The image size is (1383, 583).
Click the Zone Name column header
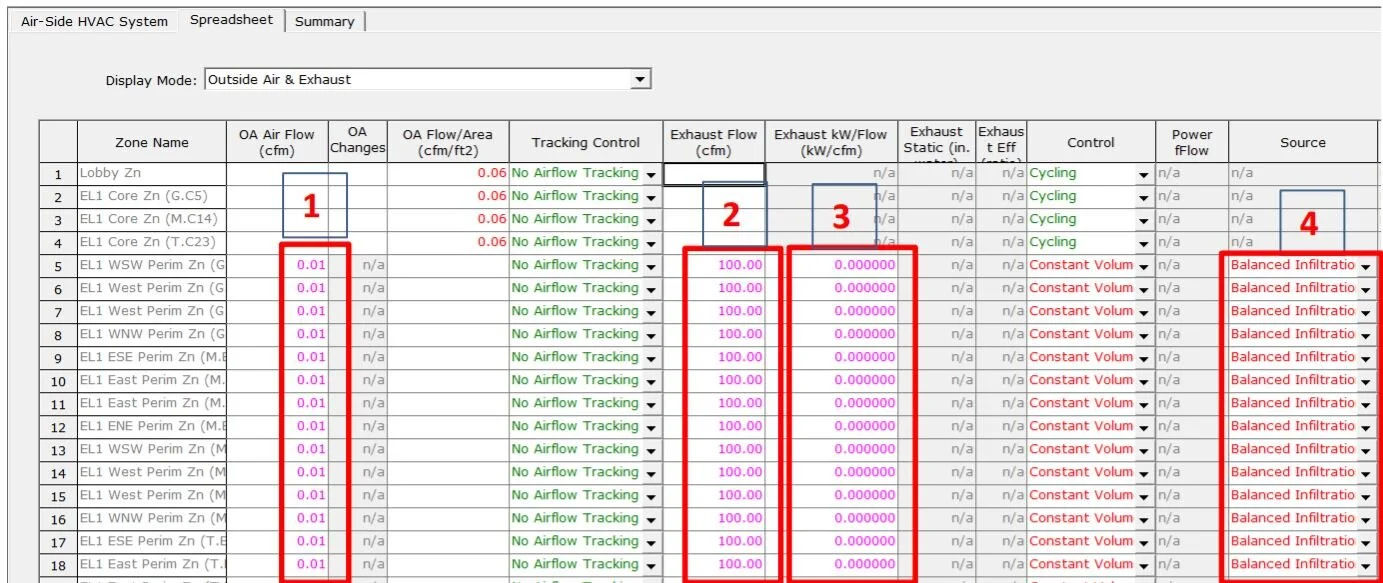pos(152,142)
